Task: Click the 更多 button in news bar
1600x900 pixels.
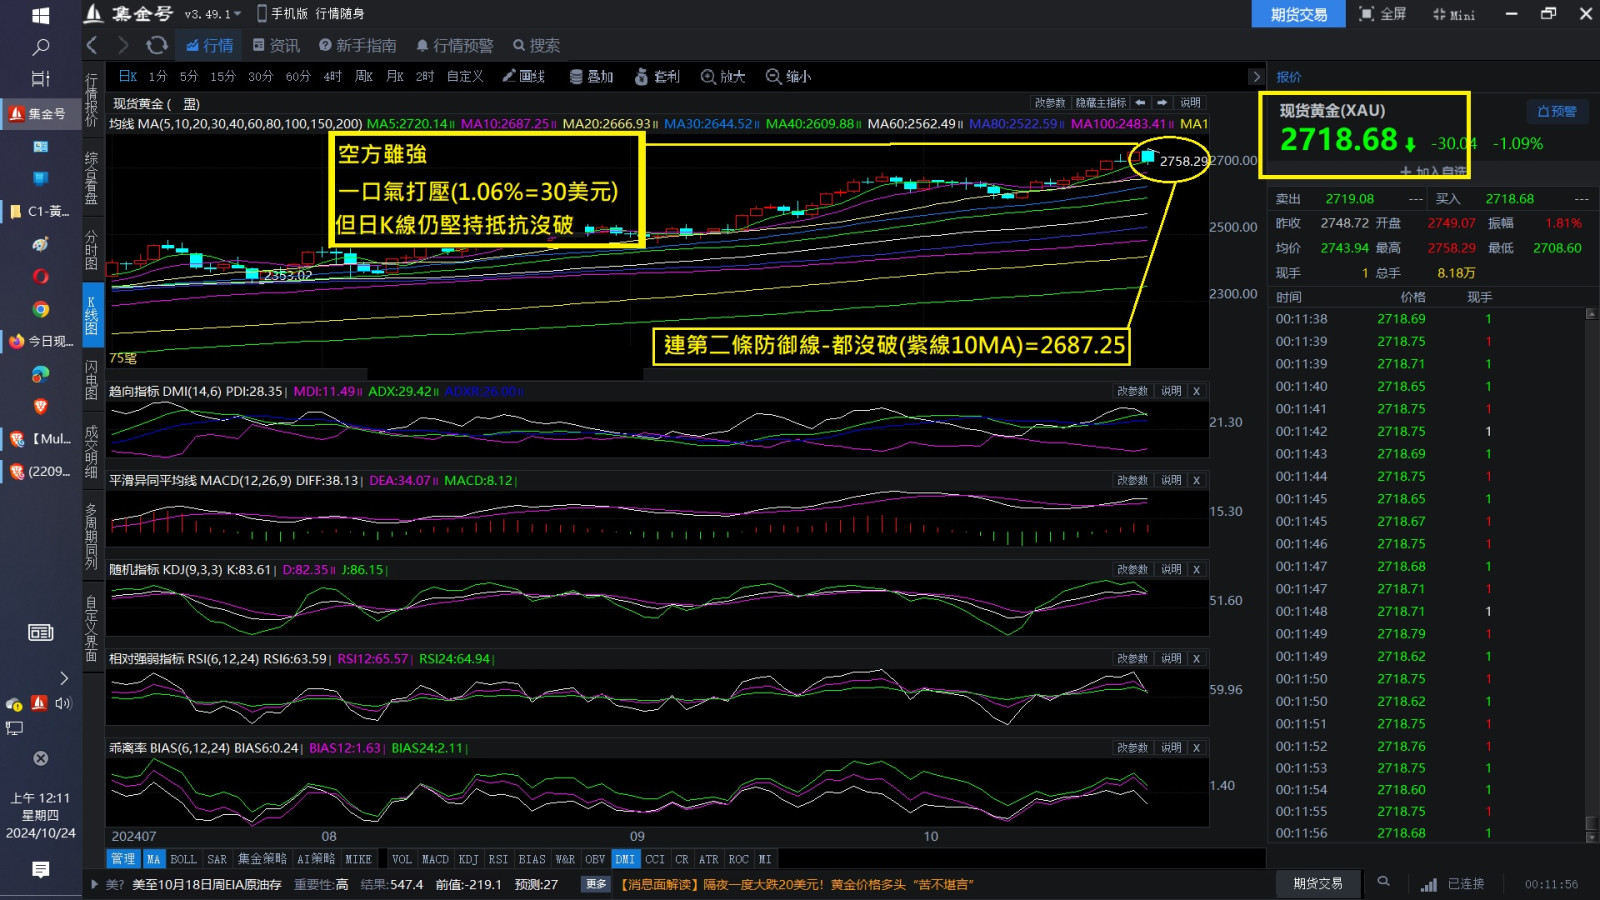Action: 596,884
